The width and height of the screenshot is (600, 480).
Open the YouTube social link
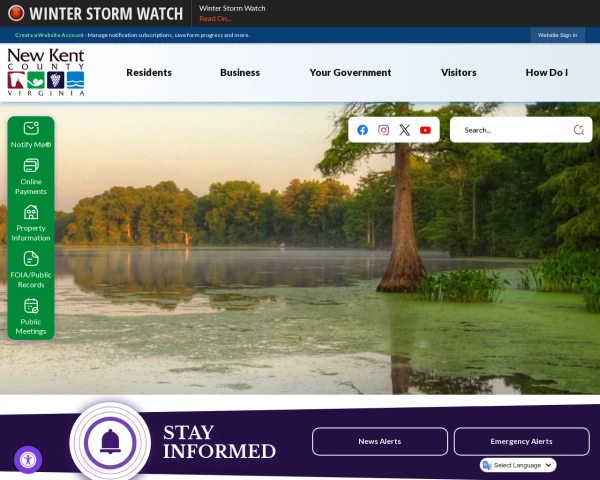tap(425, 130)
